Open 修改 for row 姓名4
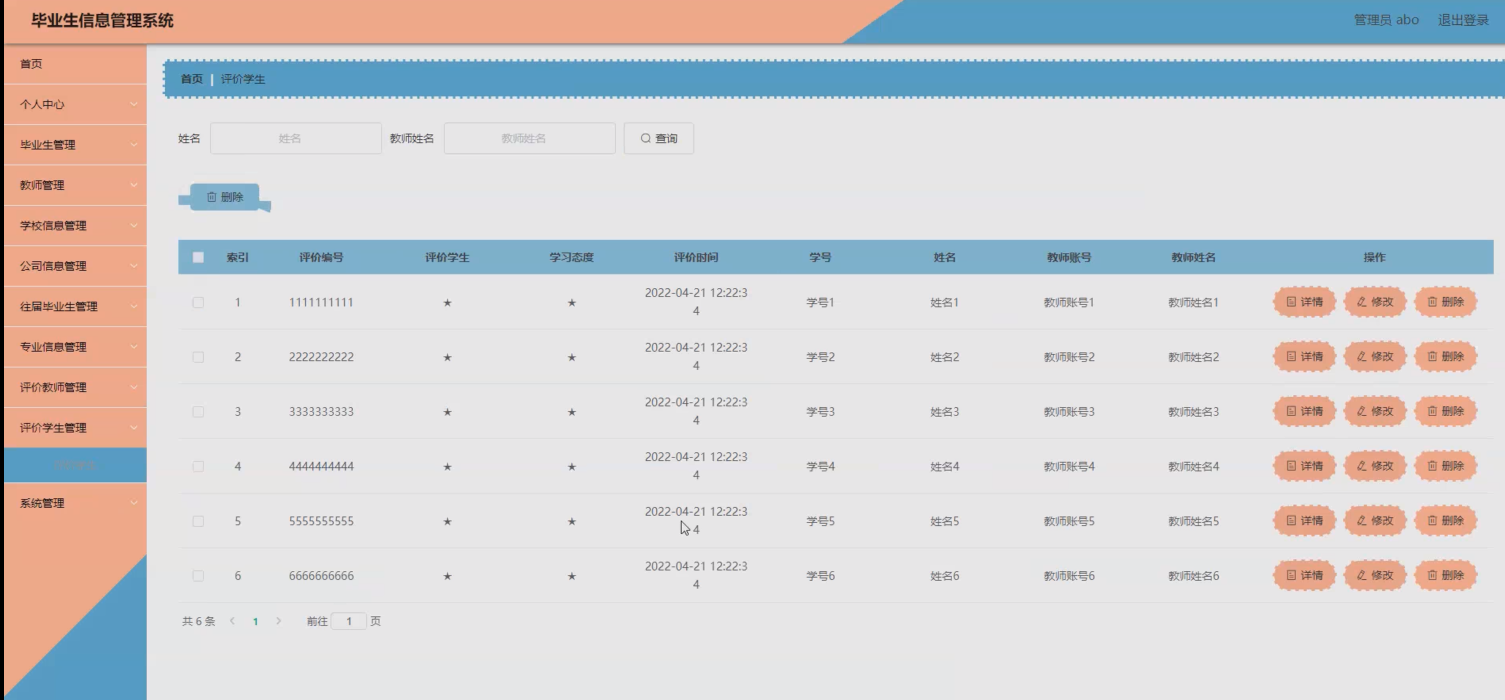The image size is (1505, 700). (1375, 466)
